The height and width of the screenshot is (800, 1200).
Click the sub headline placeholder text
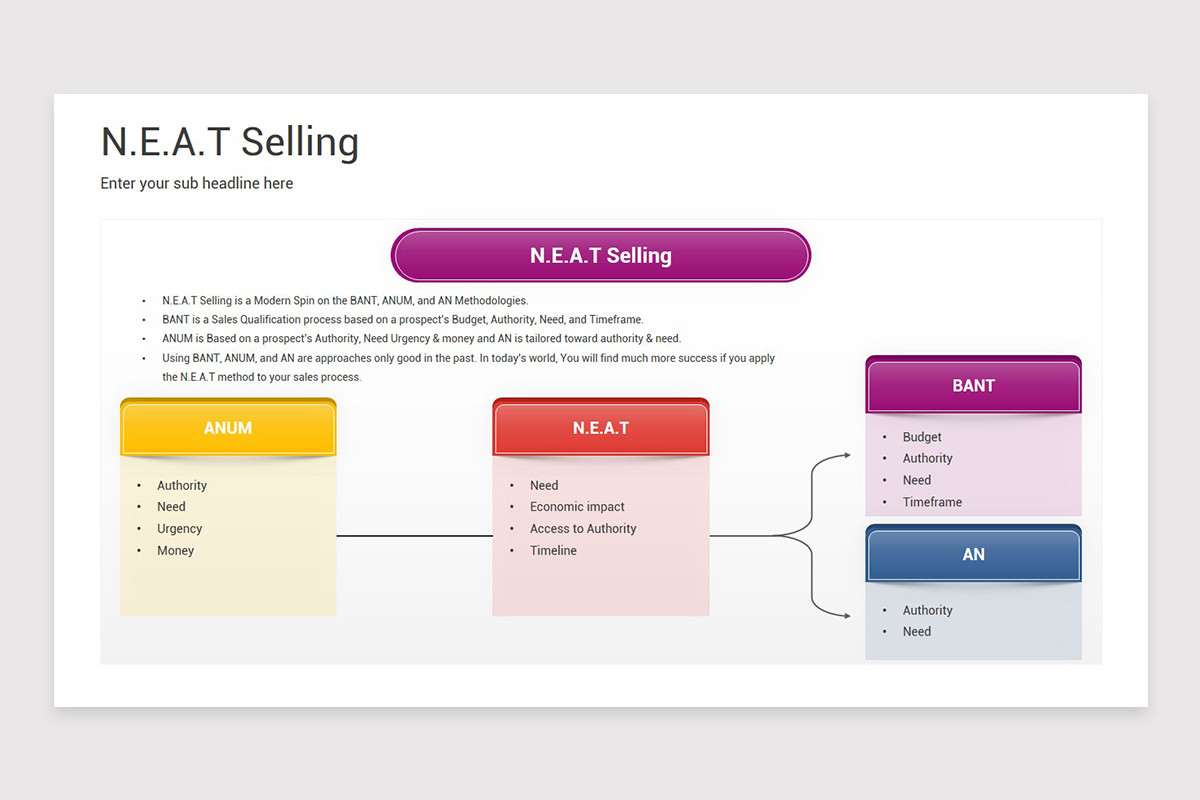point(197,183)
